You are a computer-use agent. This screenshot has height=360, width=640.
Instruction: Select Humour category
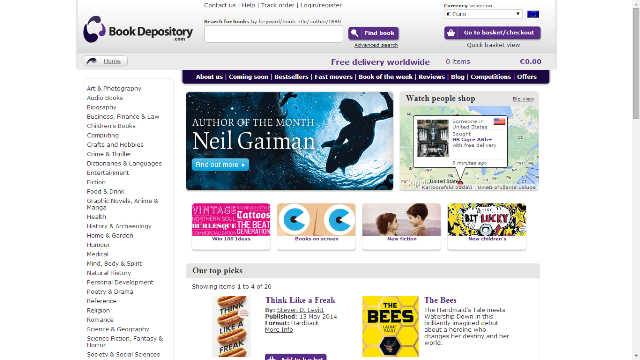98,245
